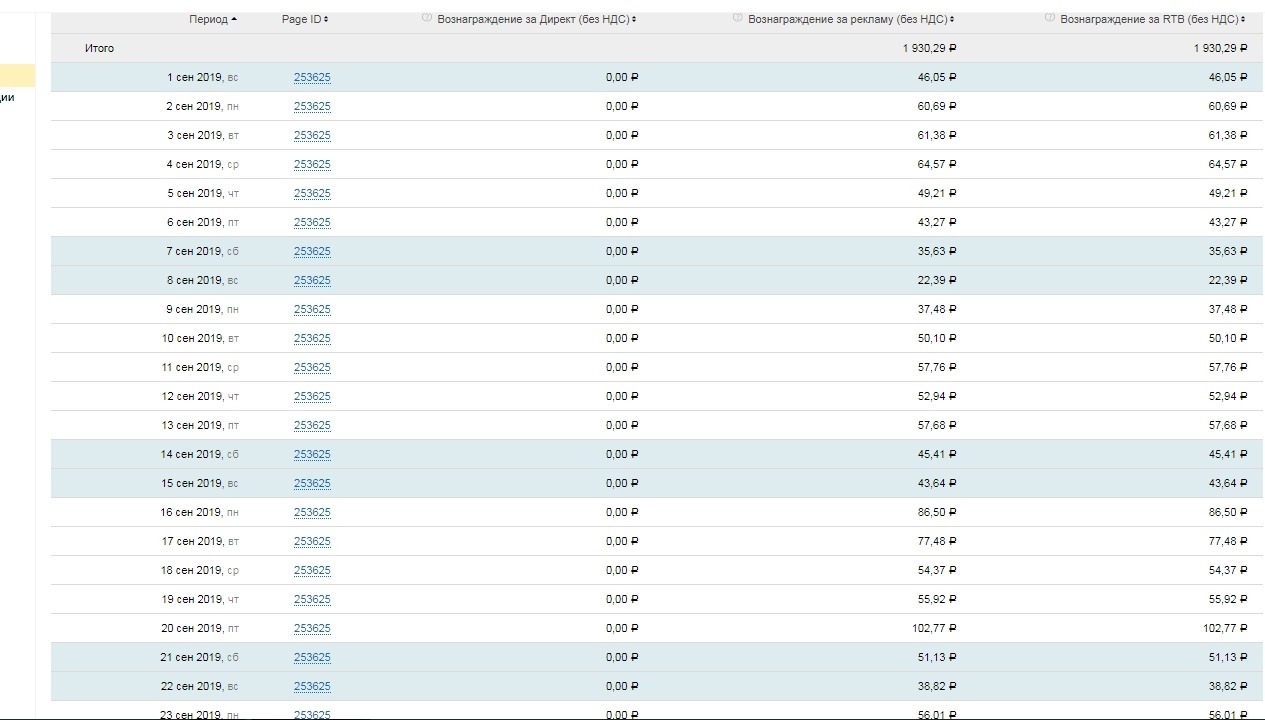The height and width of the screenshot is (720, 1265).
Task: Open Page ID 253625 link for 20 сен 2019
Action: click(x=312, y=628)
